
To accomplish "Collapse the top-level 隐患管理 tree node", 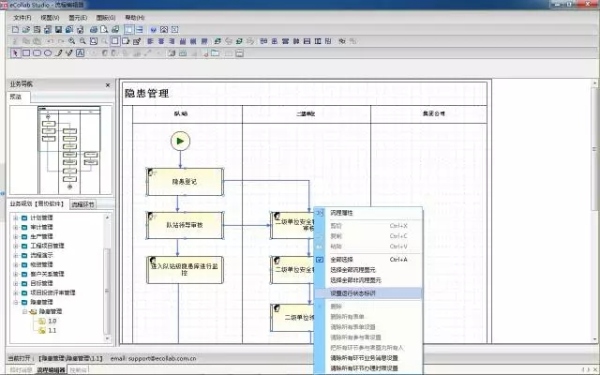I will click(x=16, y=302).
